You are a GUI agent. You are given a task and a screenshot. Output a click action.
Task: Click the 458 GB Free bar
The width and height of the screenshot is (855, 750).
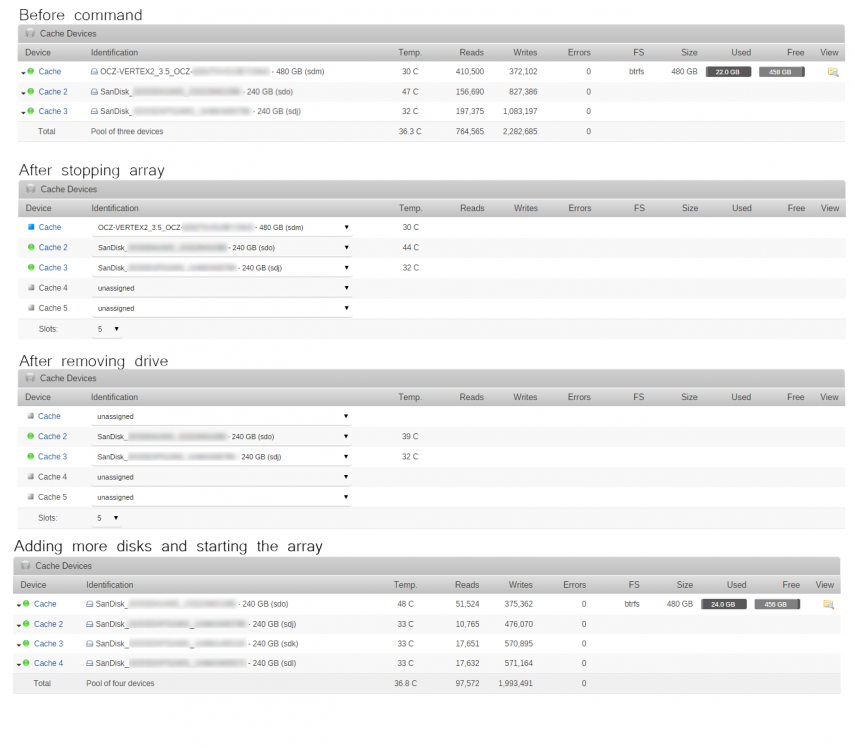click(781, 72)
